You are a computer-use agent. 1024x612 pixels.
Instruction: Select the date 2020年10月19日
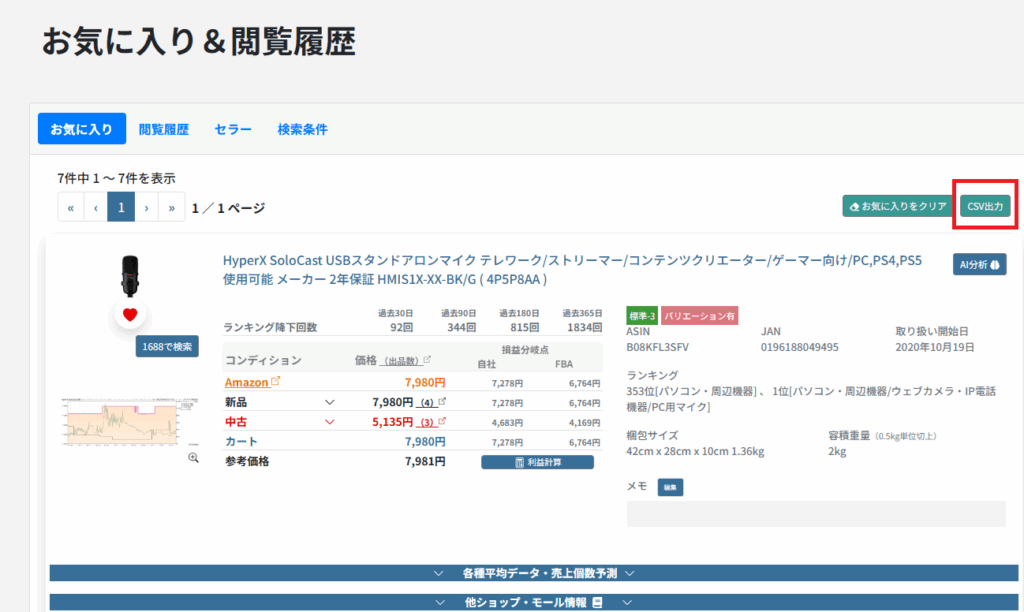[x=935, y=347]
